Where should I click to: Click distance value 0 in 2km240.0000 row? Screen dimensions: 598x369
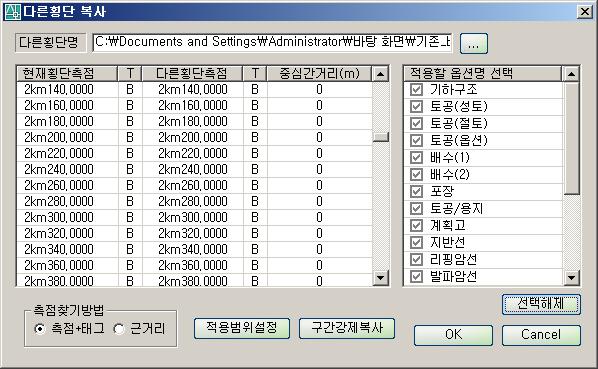point(319,170)
